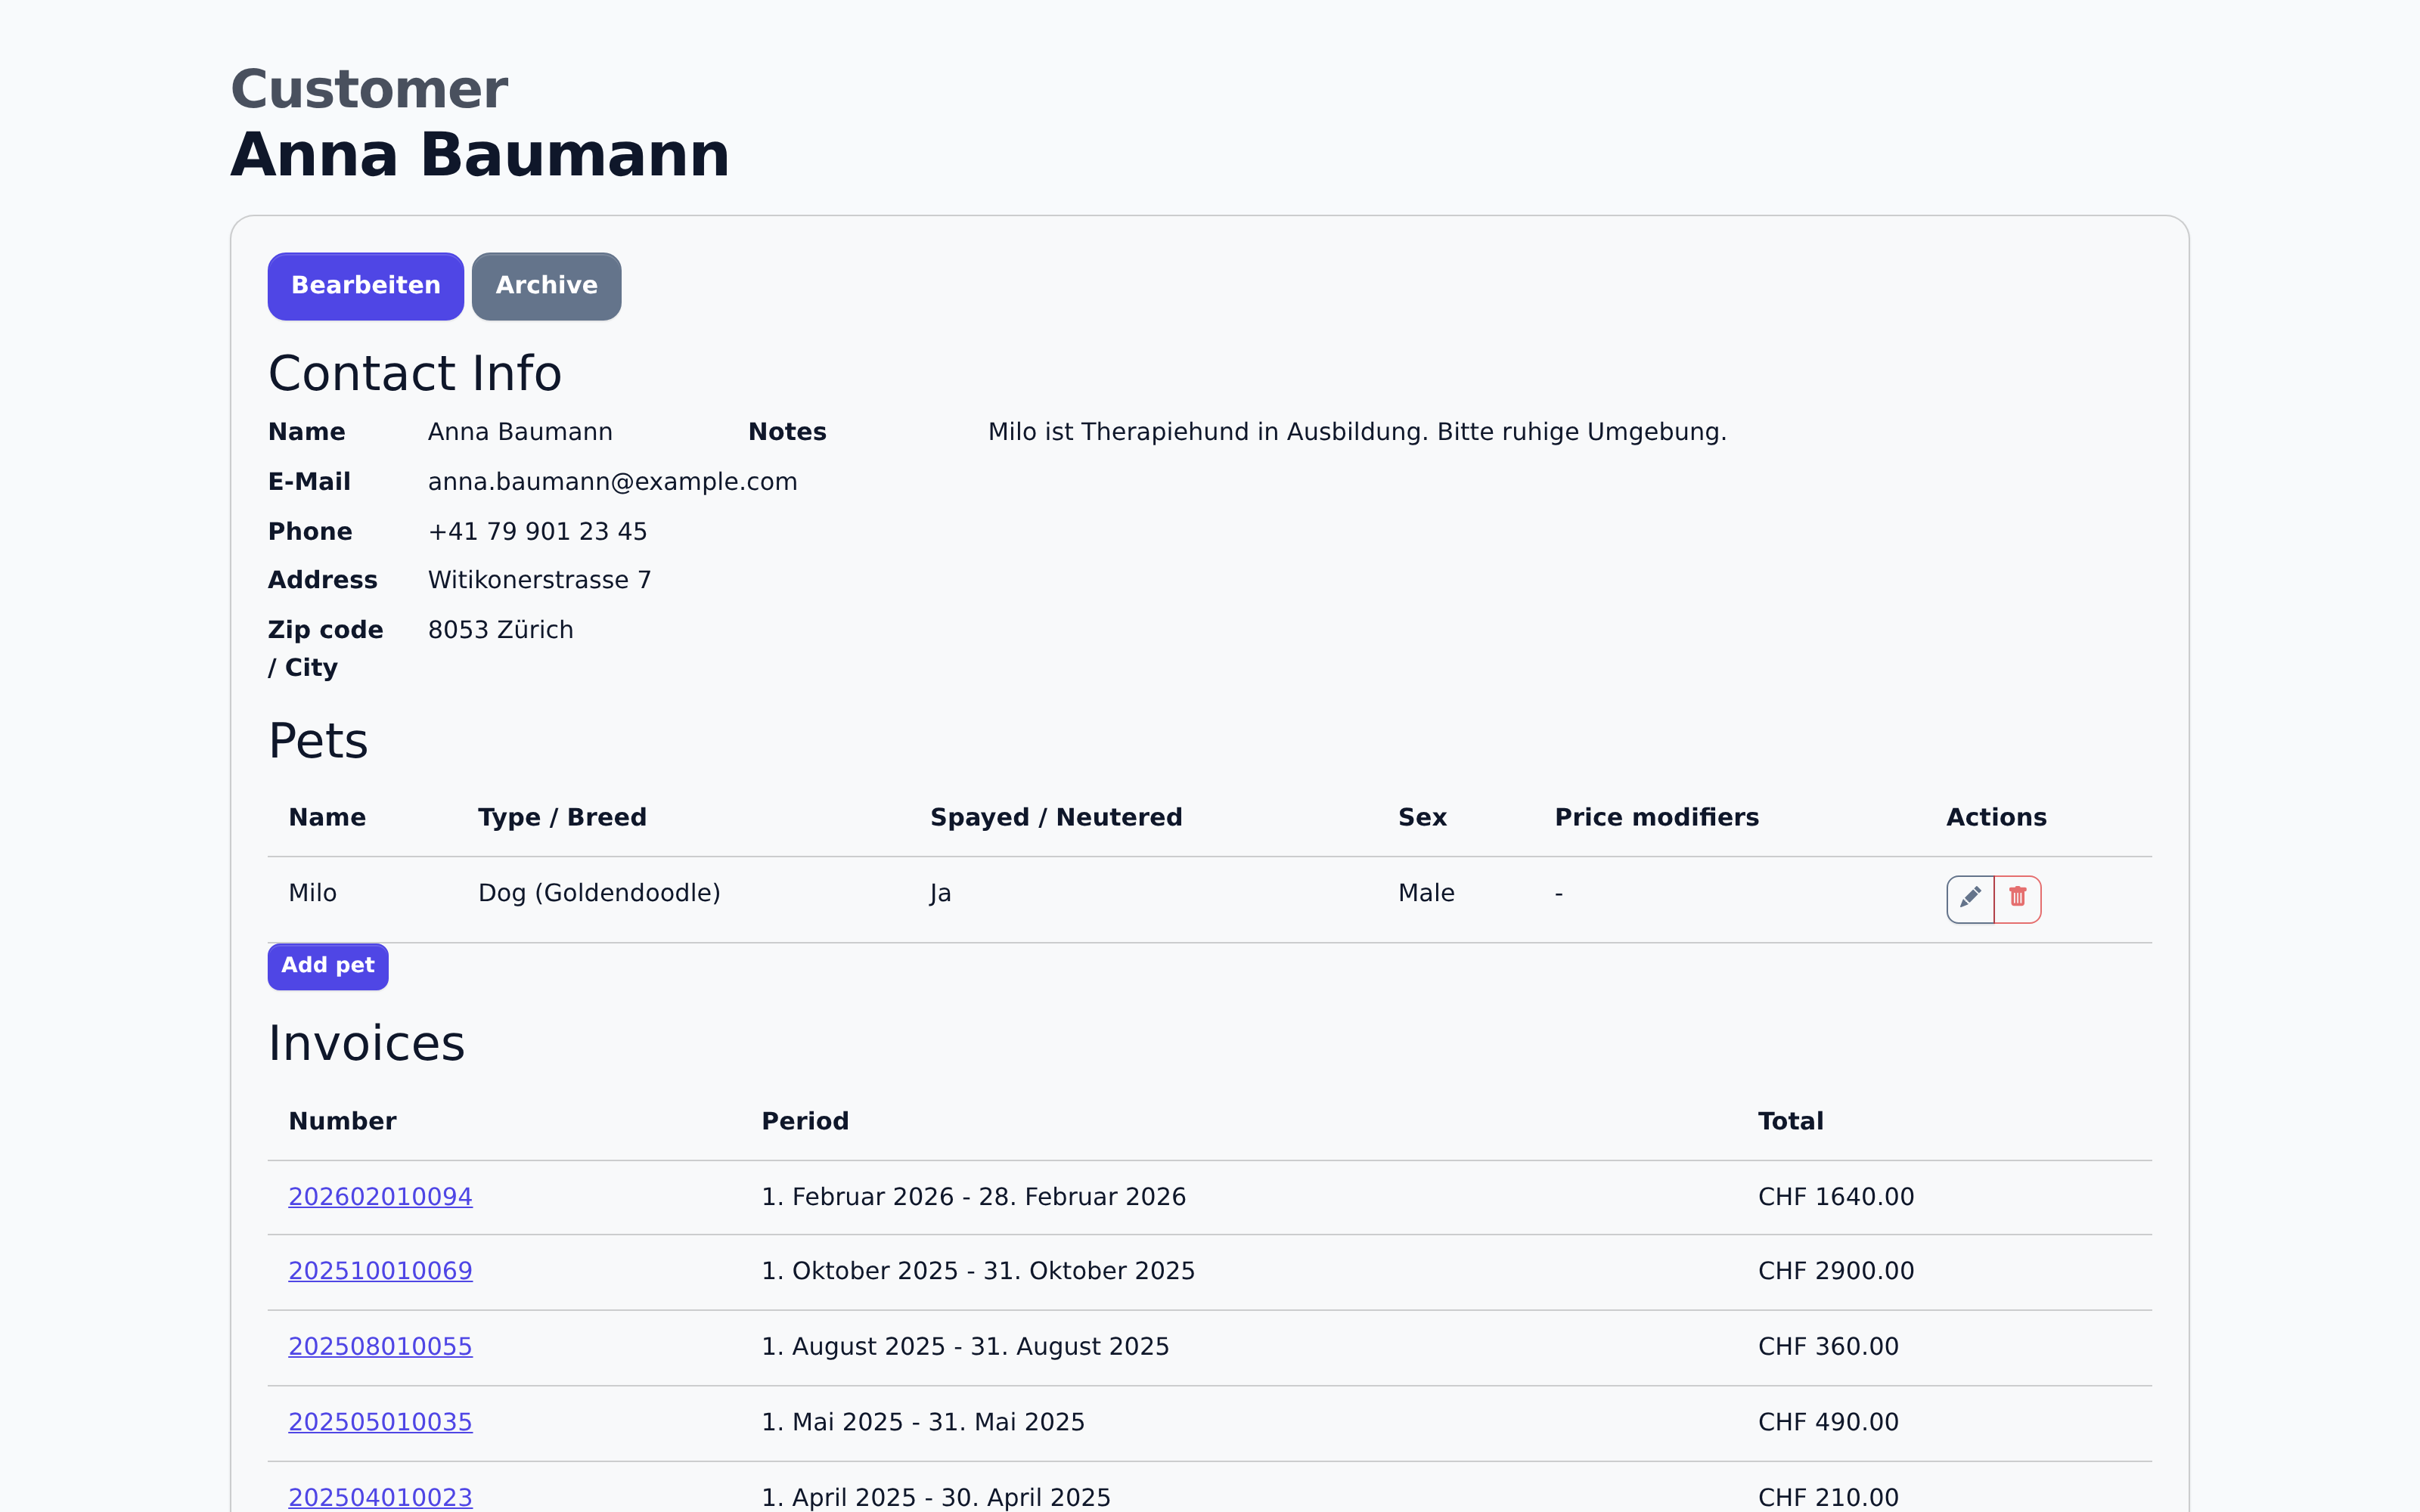Click the Number column header in Invoices
Viewport: 2420px width, 1512px height.
click(342, 1121)
